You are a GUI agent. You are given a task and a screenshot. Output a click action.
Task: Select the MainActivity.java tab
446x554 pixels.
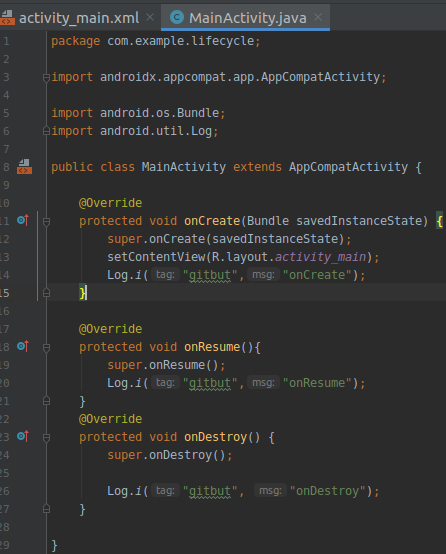[247, 18]
